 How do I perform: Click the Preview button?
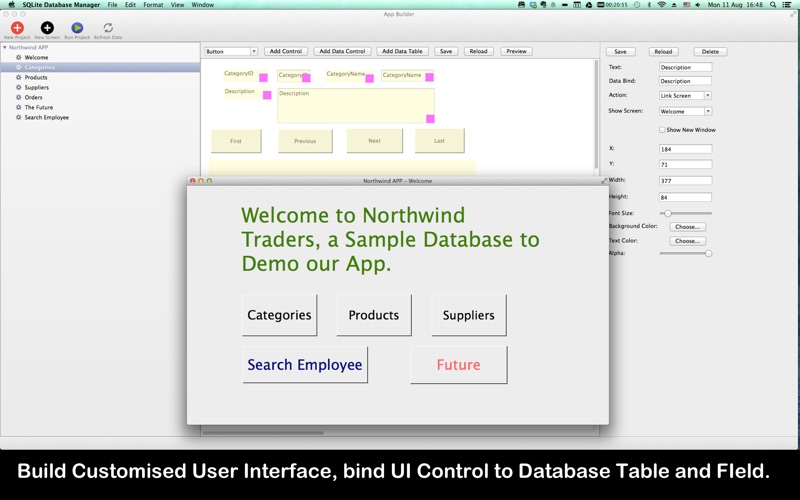[516, 51]
